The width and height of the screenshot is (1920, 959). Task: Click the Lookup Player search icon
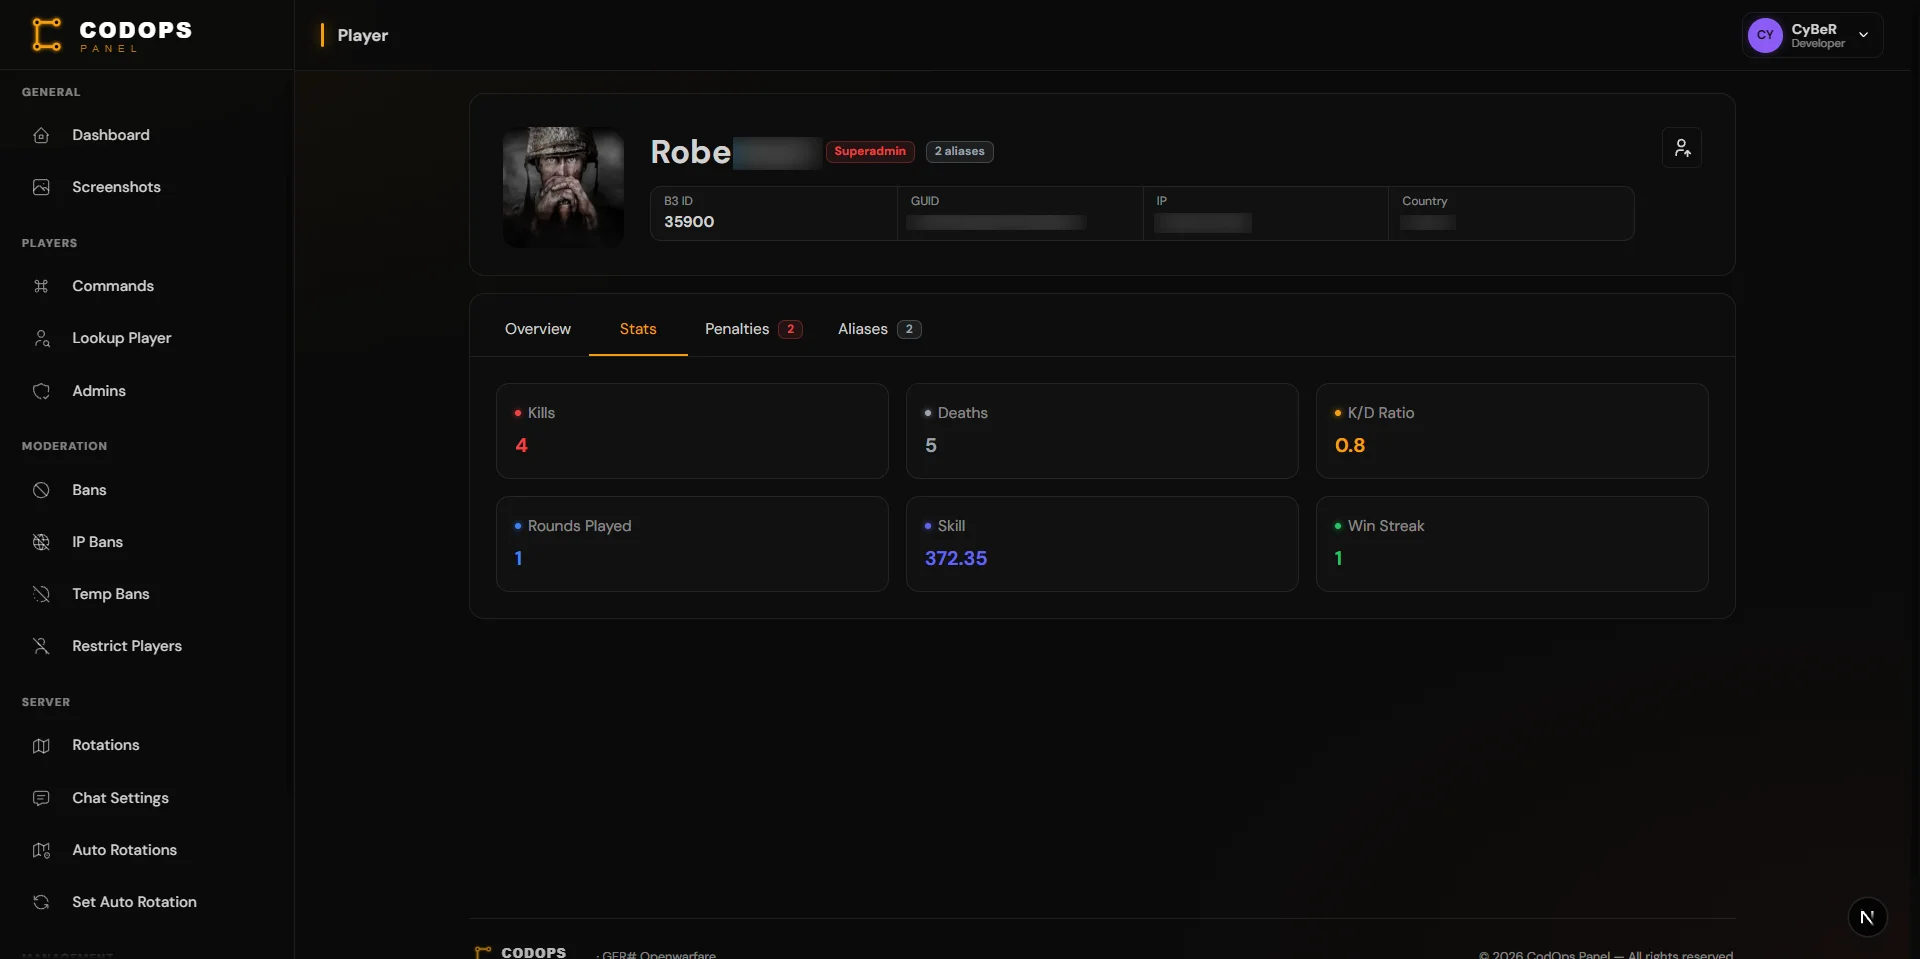pos(41,338)
